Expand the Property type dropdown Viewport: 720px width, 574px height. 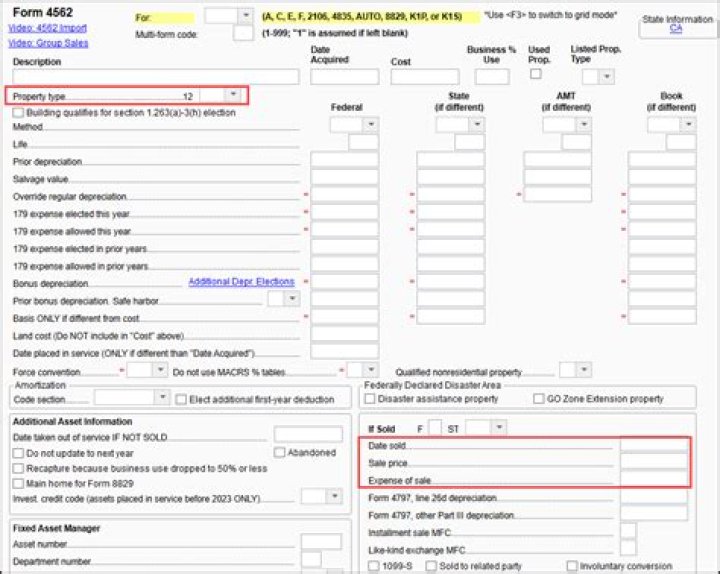coord(232,95)
